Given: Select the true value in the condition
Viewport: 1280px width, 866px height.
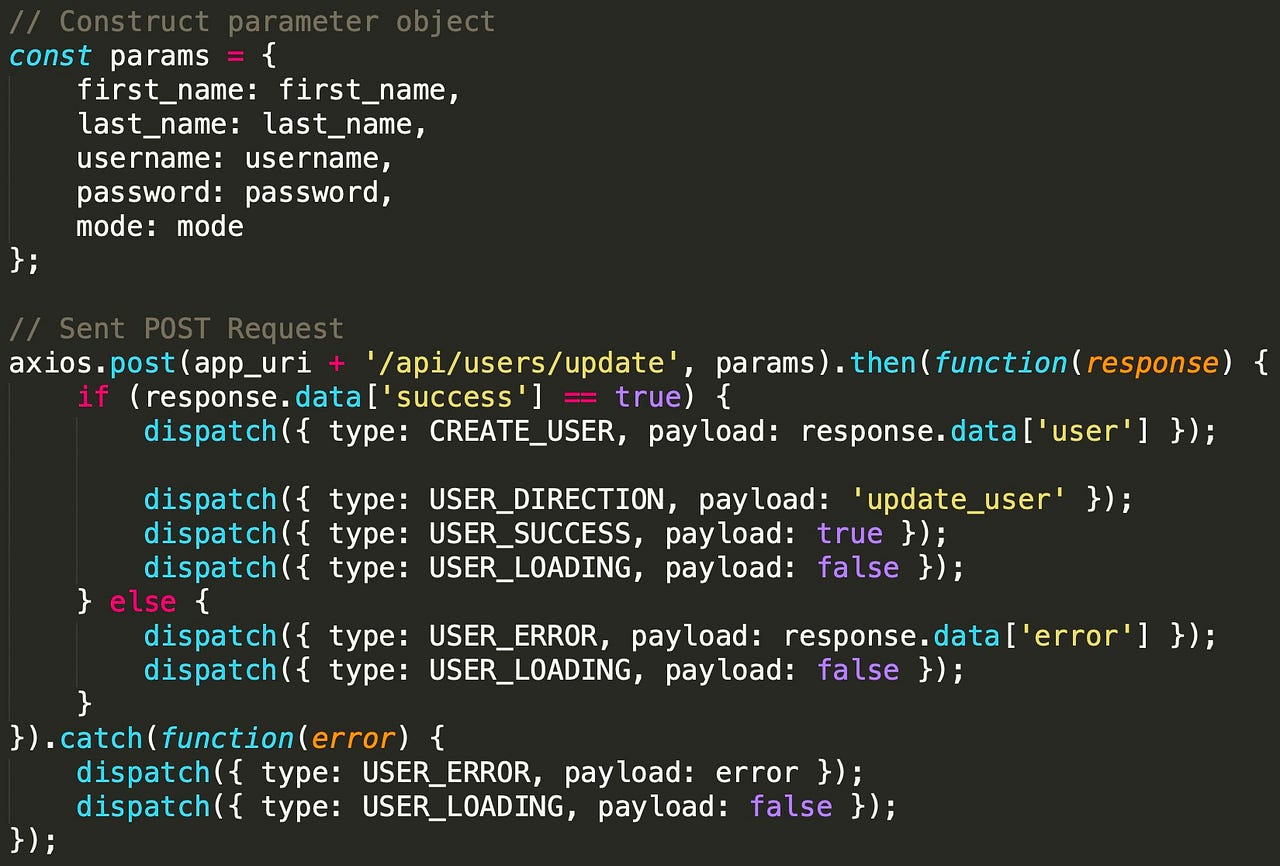Looking at the screenshot, I should (x=647, y=396).
